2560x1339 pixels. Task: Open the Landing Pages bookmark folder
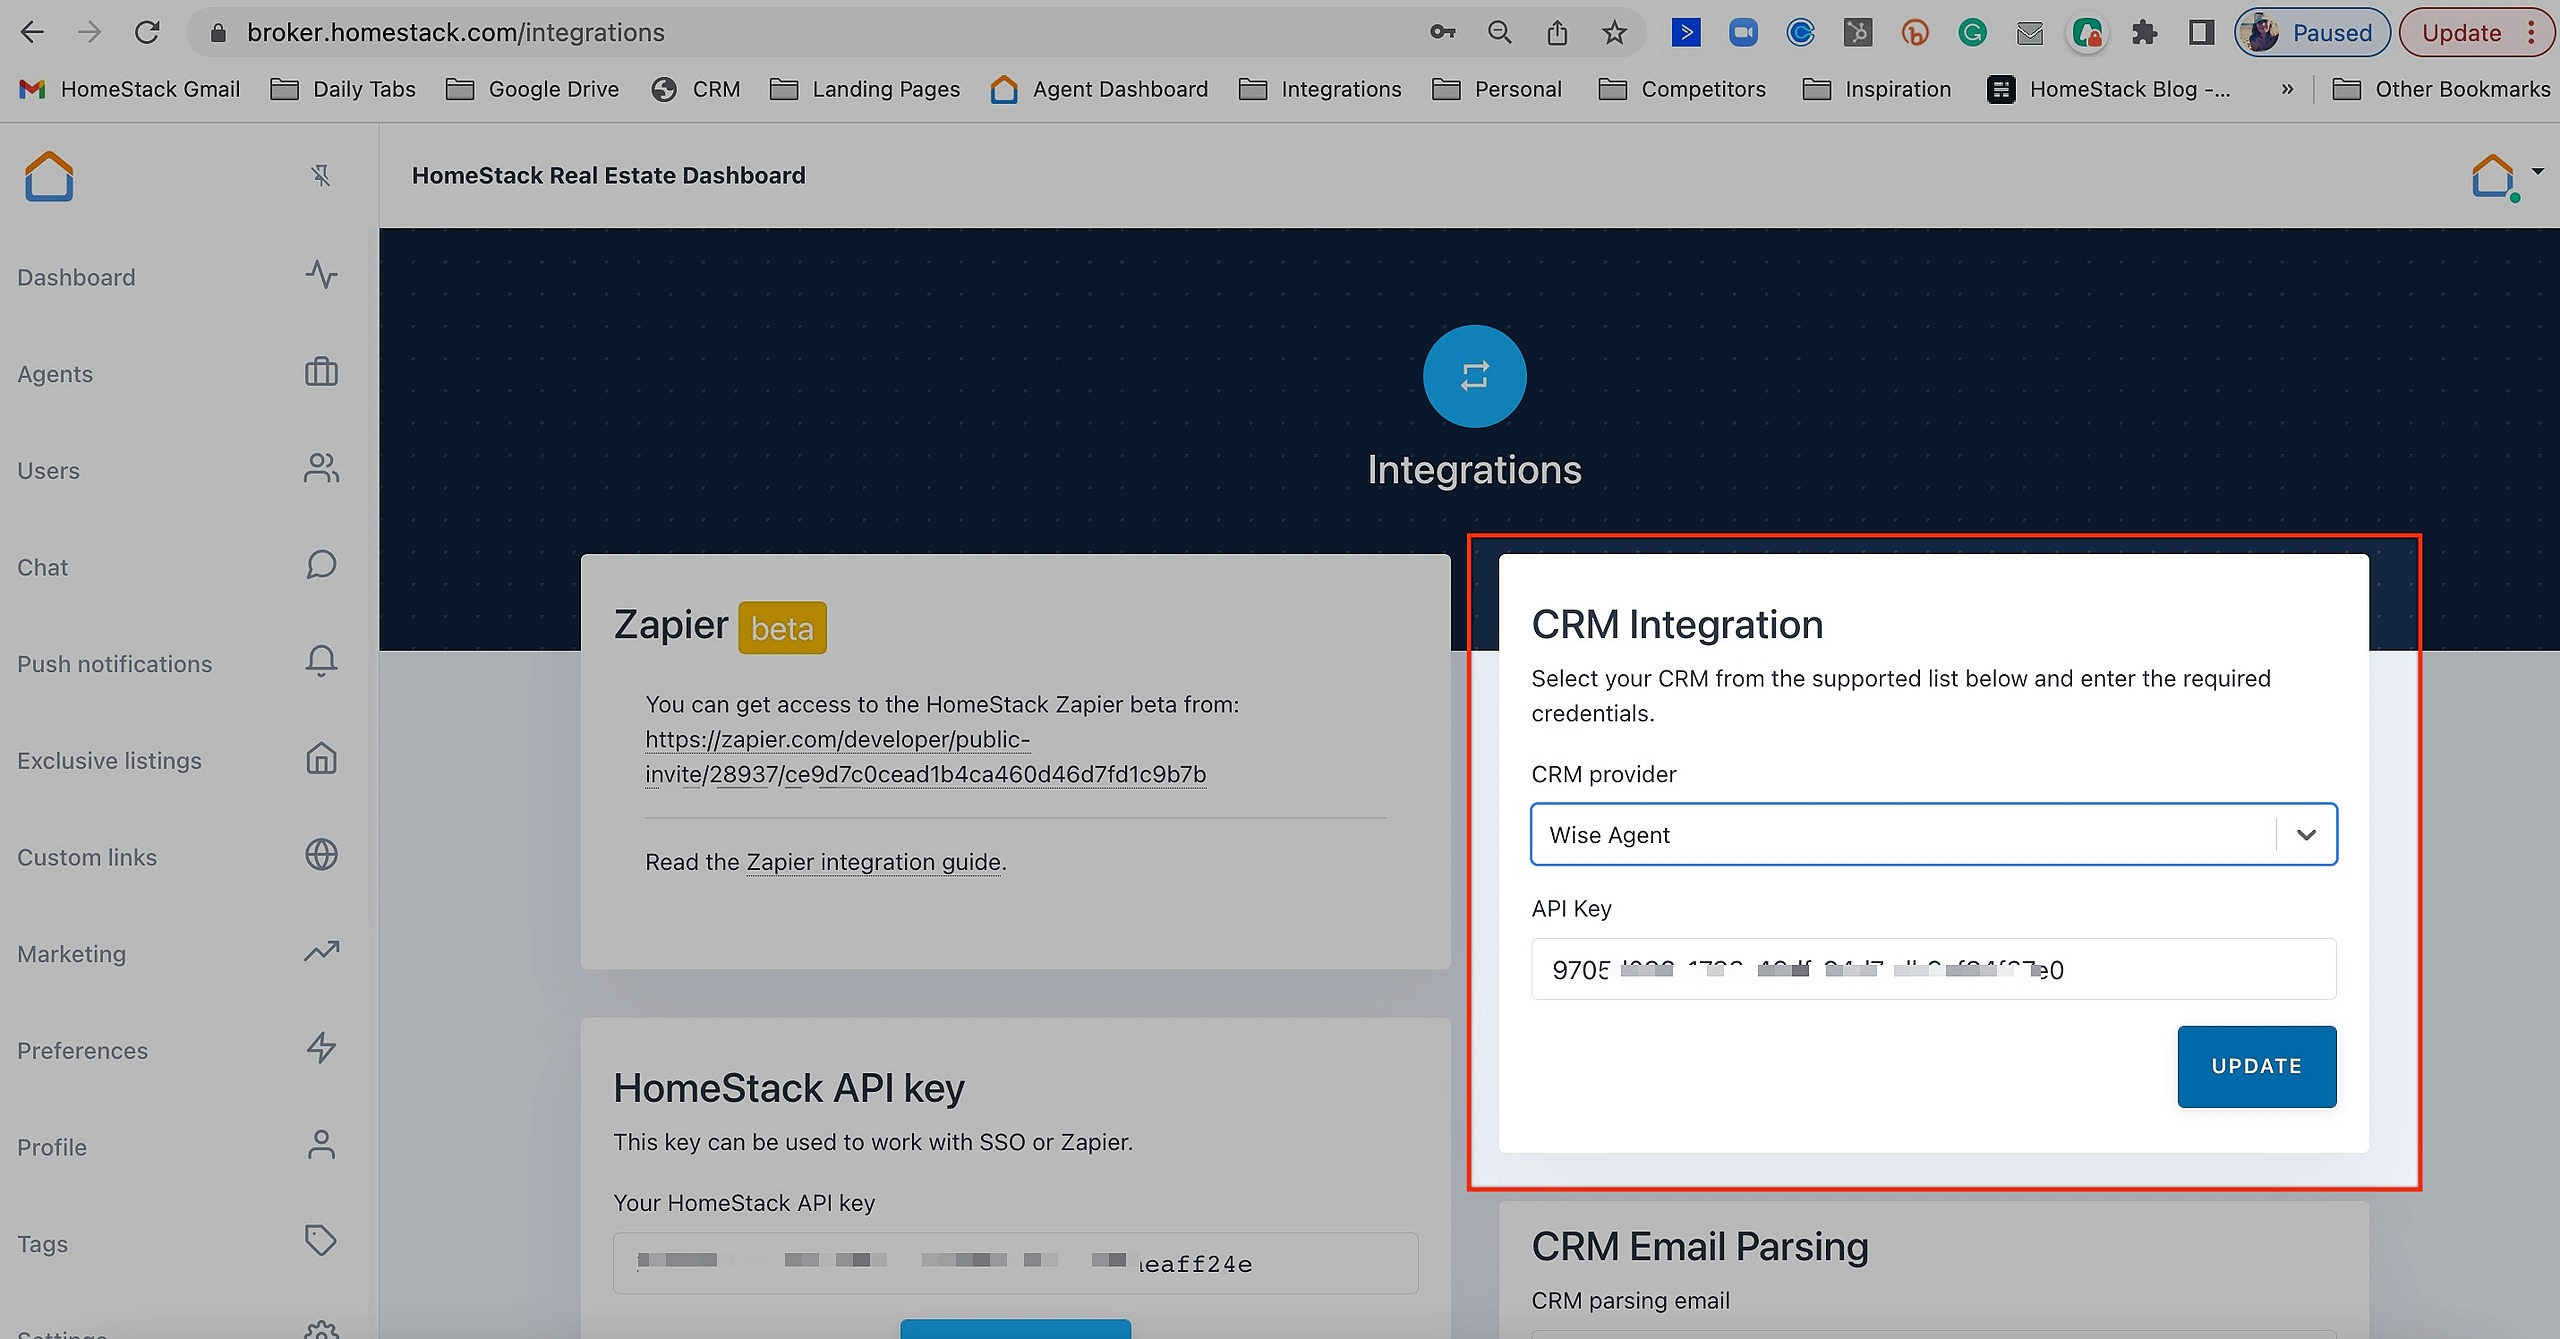pyautogui.click(x=865, y=90)
